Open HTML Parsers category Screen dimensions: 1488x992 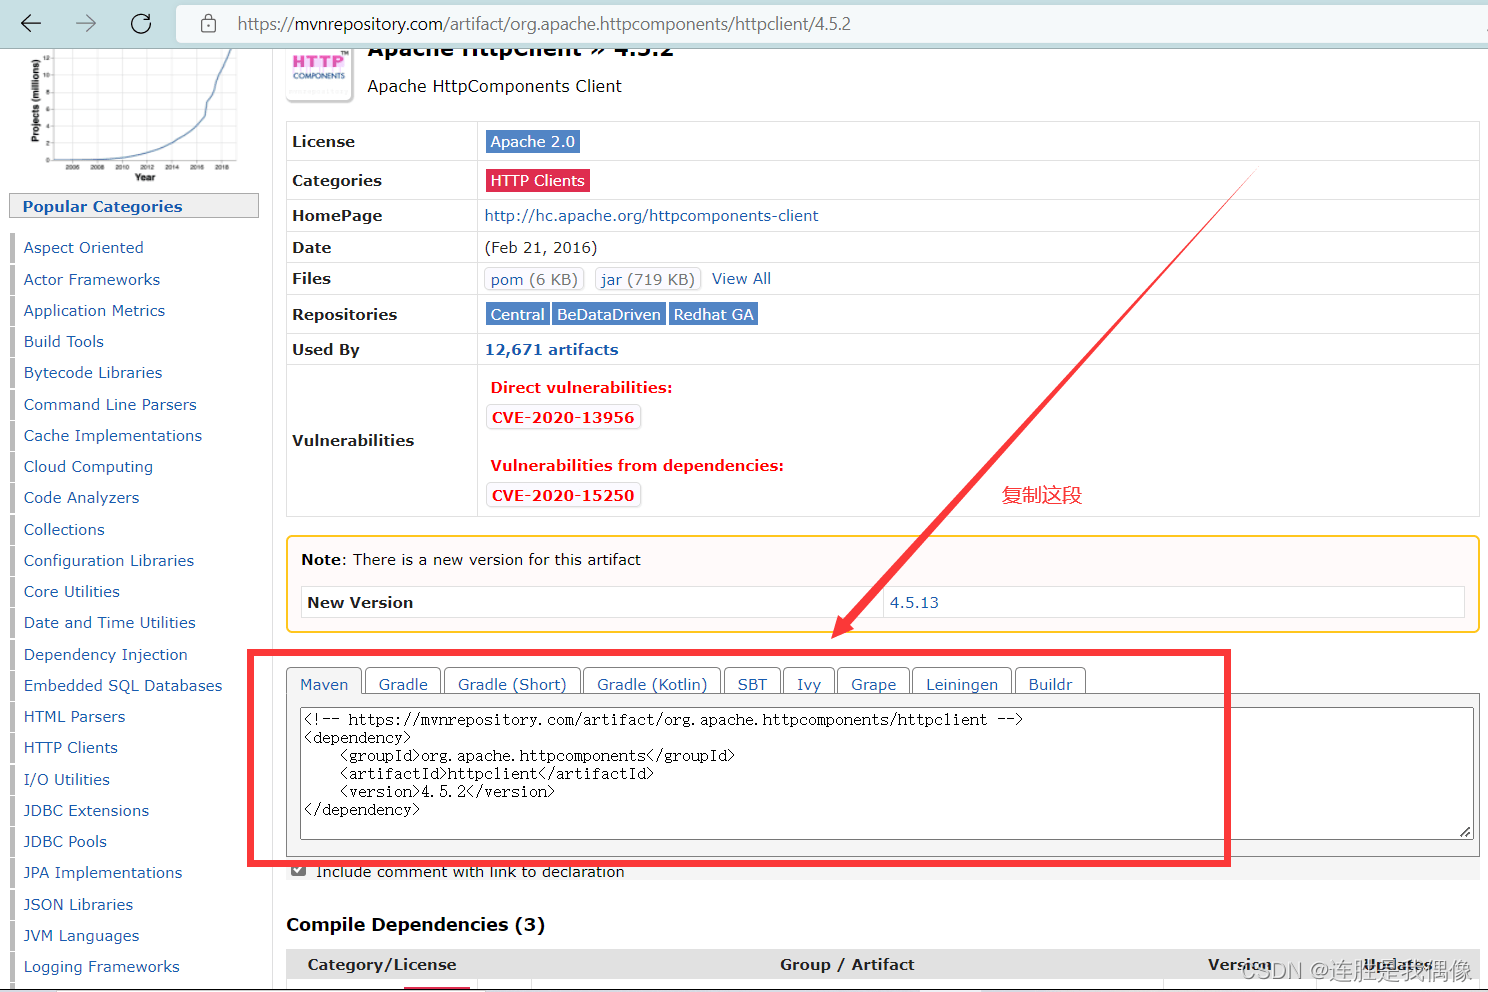[x=75, y=717]
